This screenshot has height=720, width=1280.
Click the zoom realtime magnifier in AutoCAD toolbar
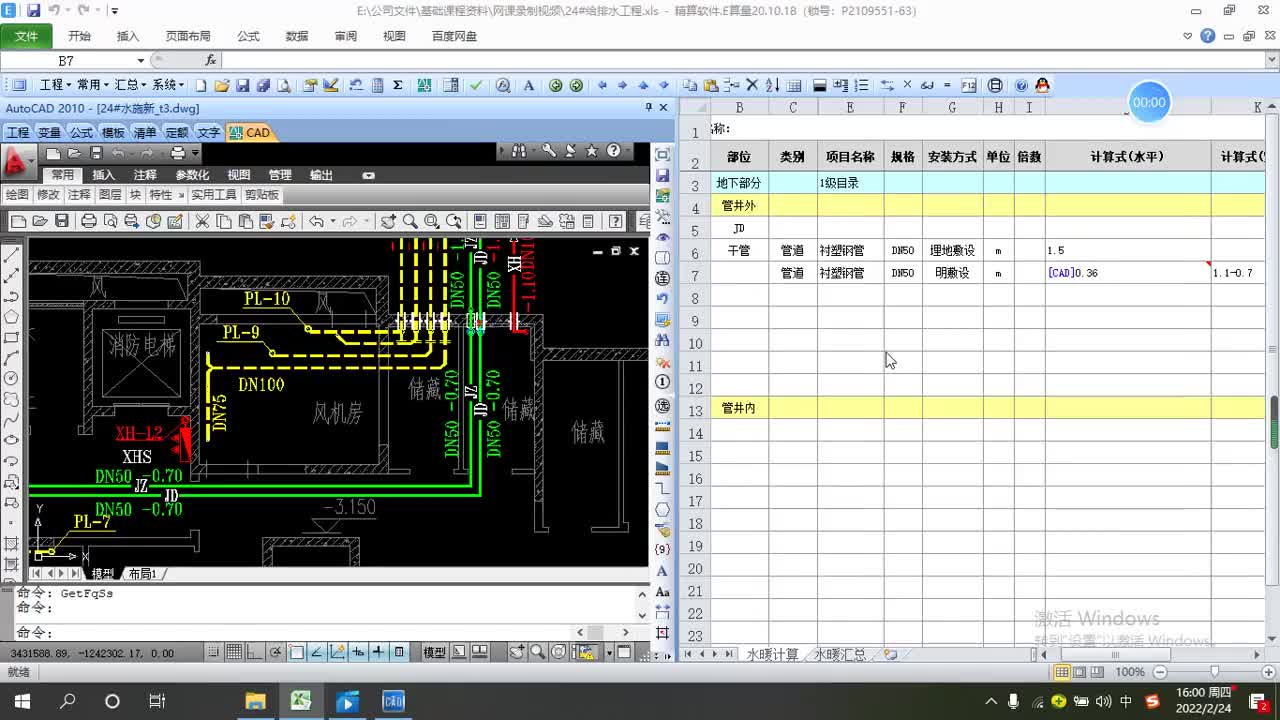tap(410, 221)
